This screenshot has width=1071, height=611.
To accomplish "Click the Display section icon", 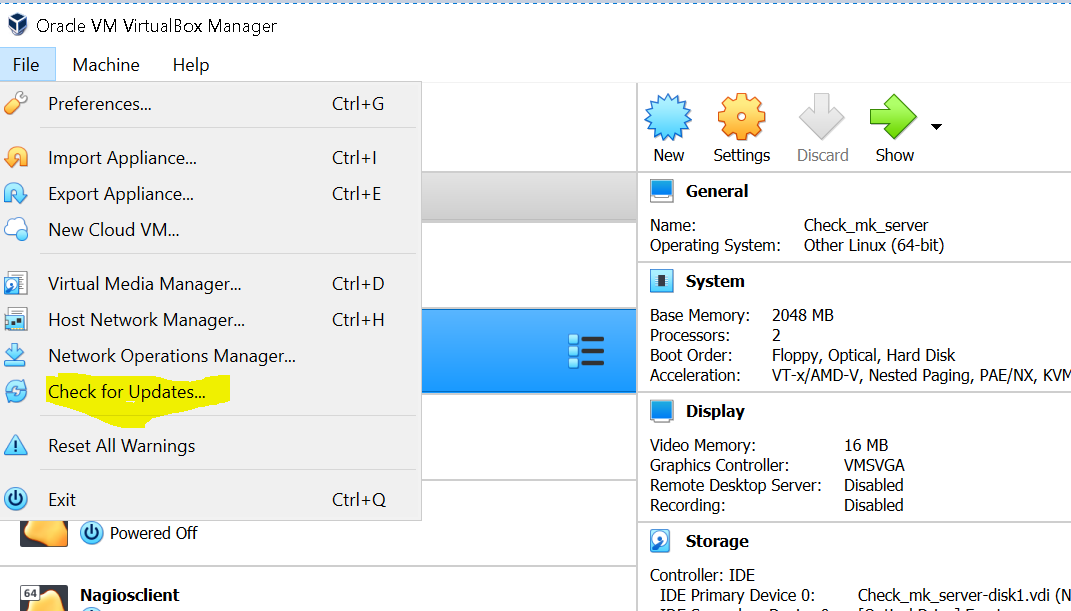I will (x=662, y=410).
